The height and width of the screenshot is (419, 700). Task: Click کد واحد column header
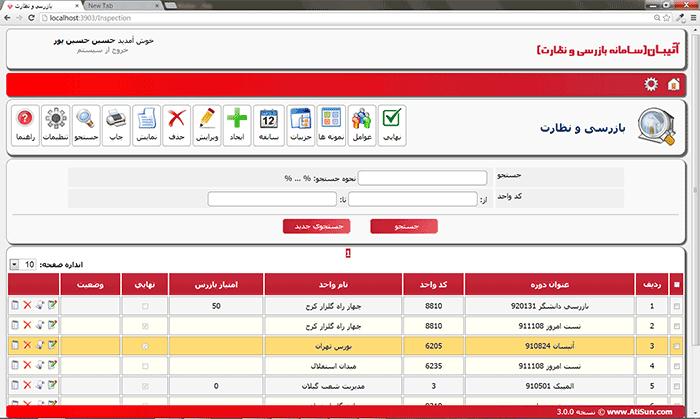coord(433,285)
